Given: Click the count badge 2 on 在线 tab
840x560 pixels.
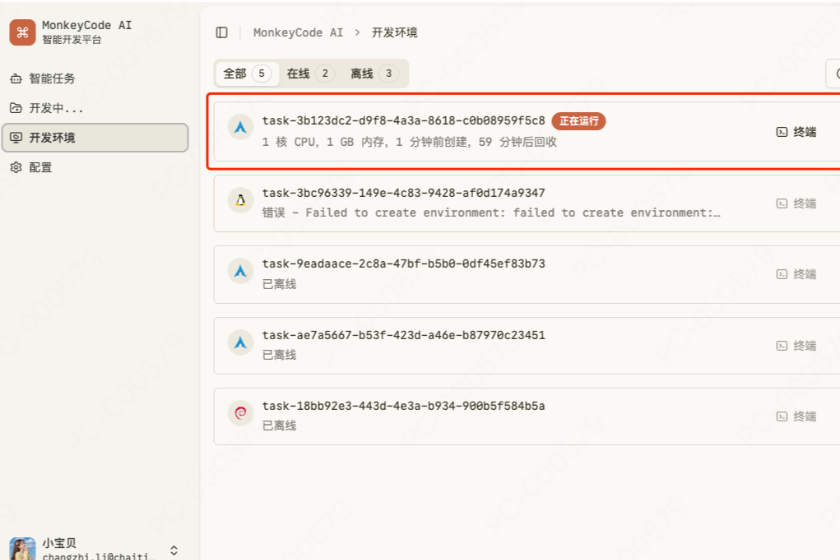Looking at the screenshot, I should click(x=325, y=73).
